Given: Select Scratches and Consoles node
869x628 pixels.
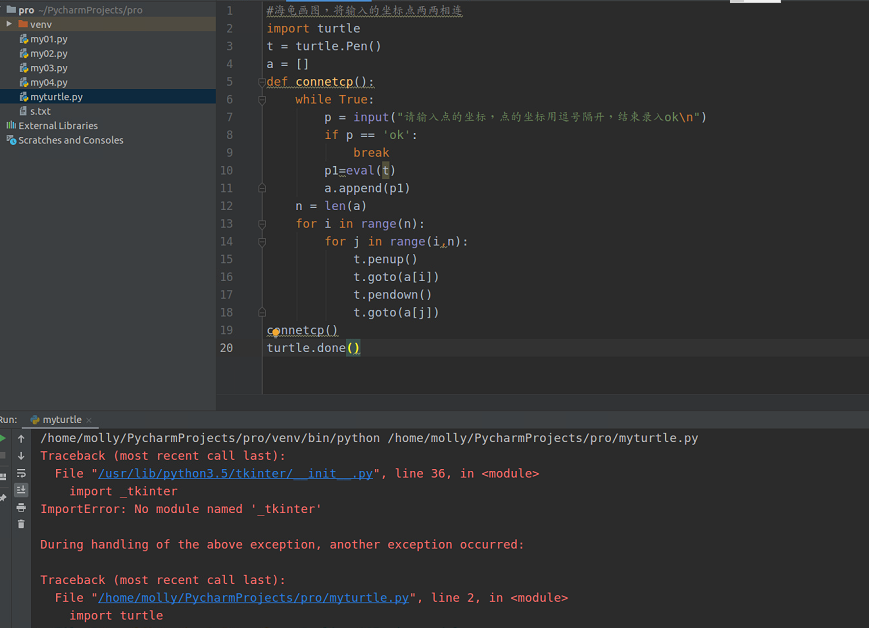Looking at the screenshot, I should coord(70,140).
